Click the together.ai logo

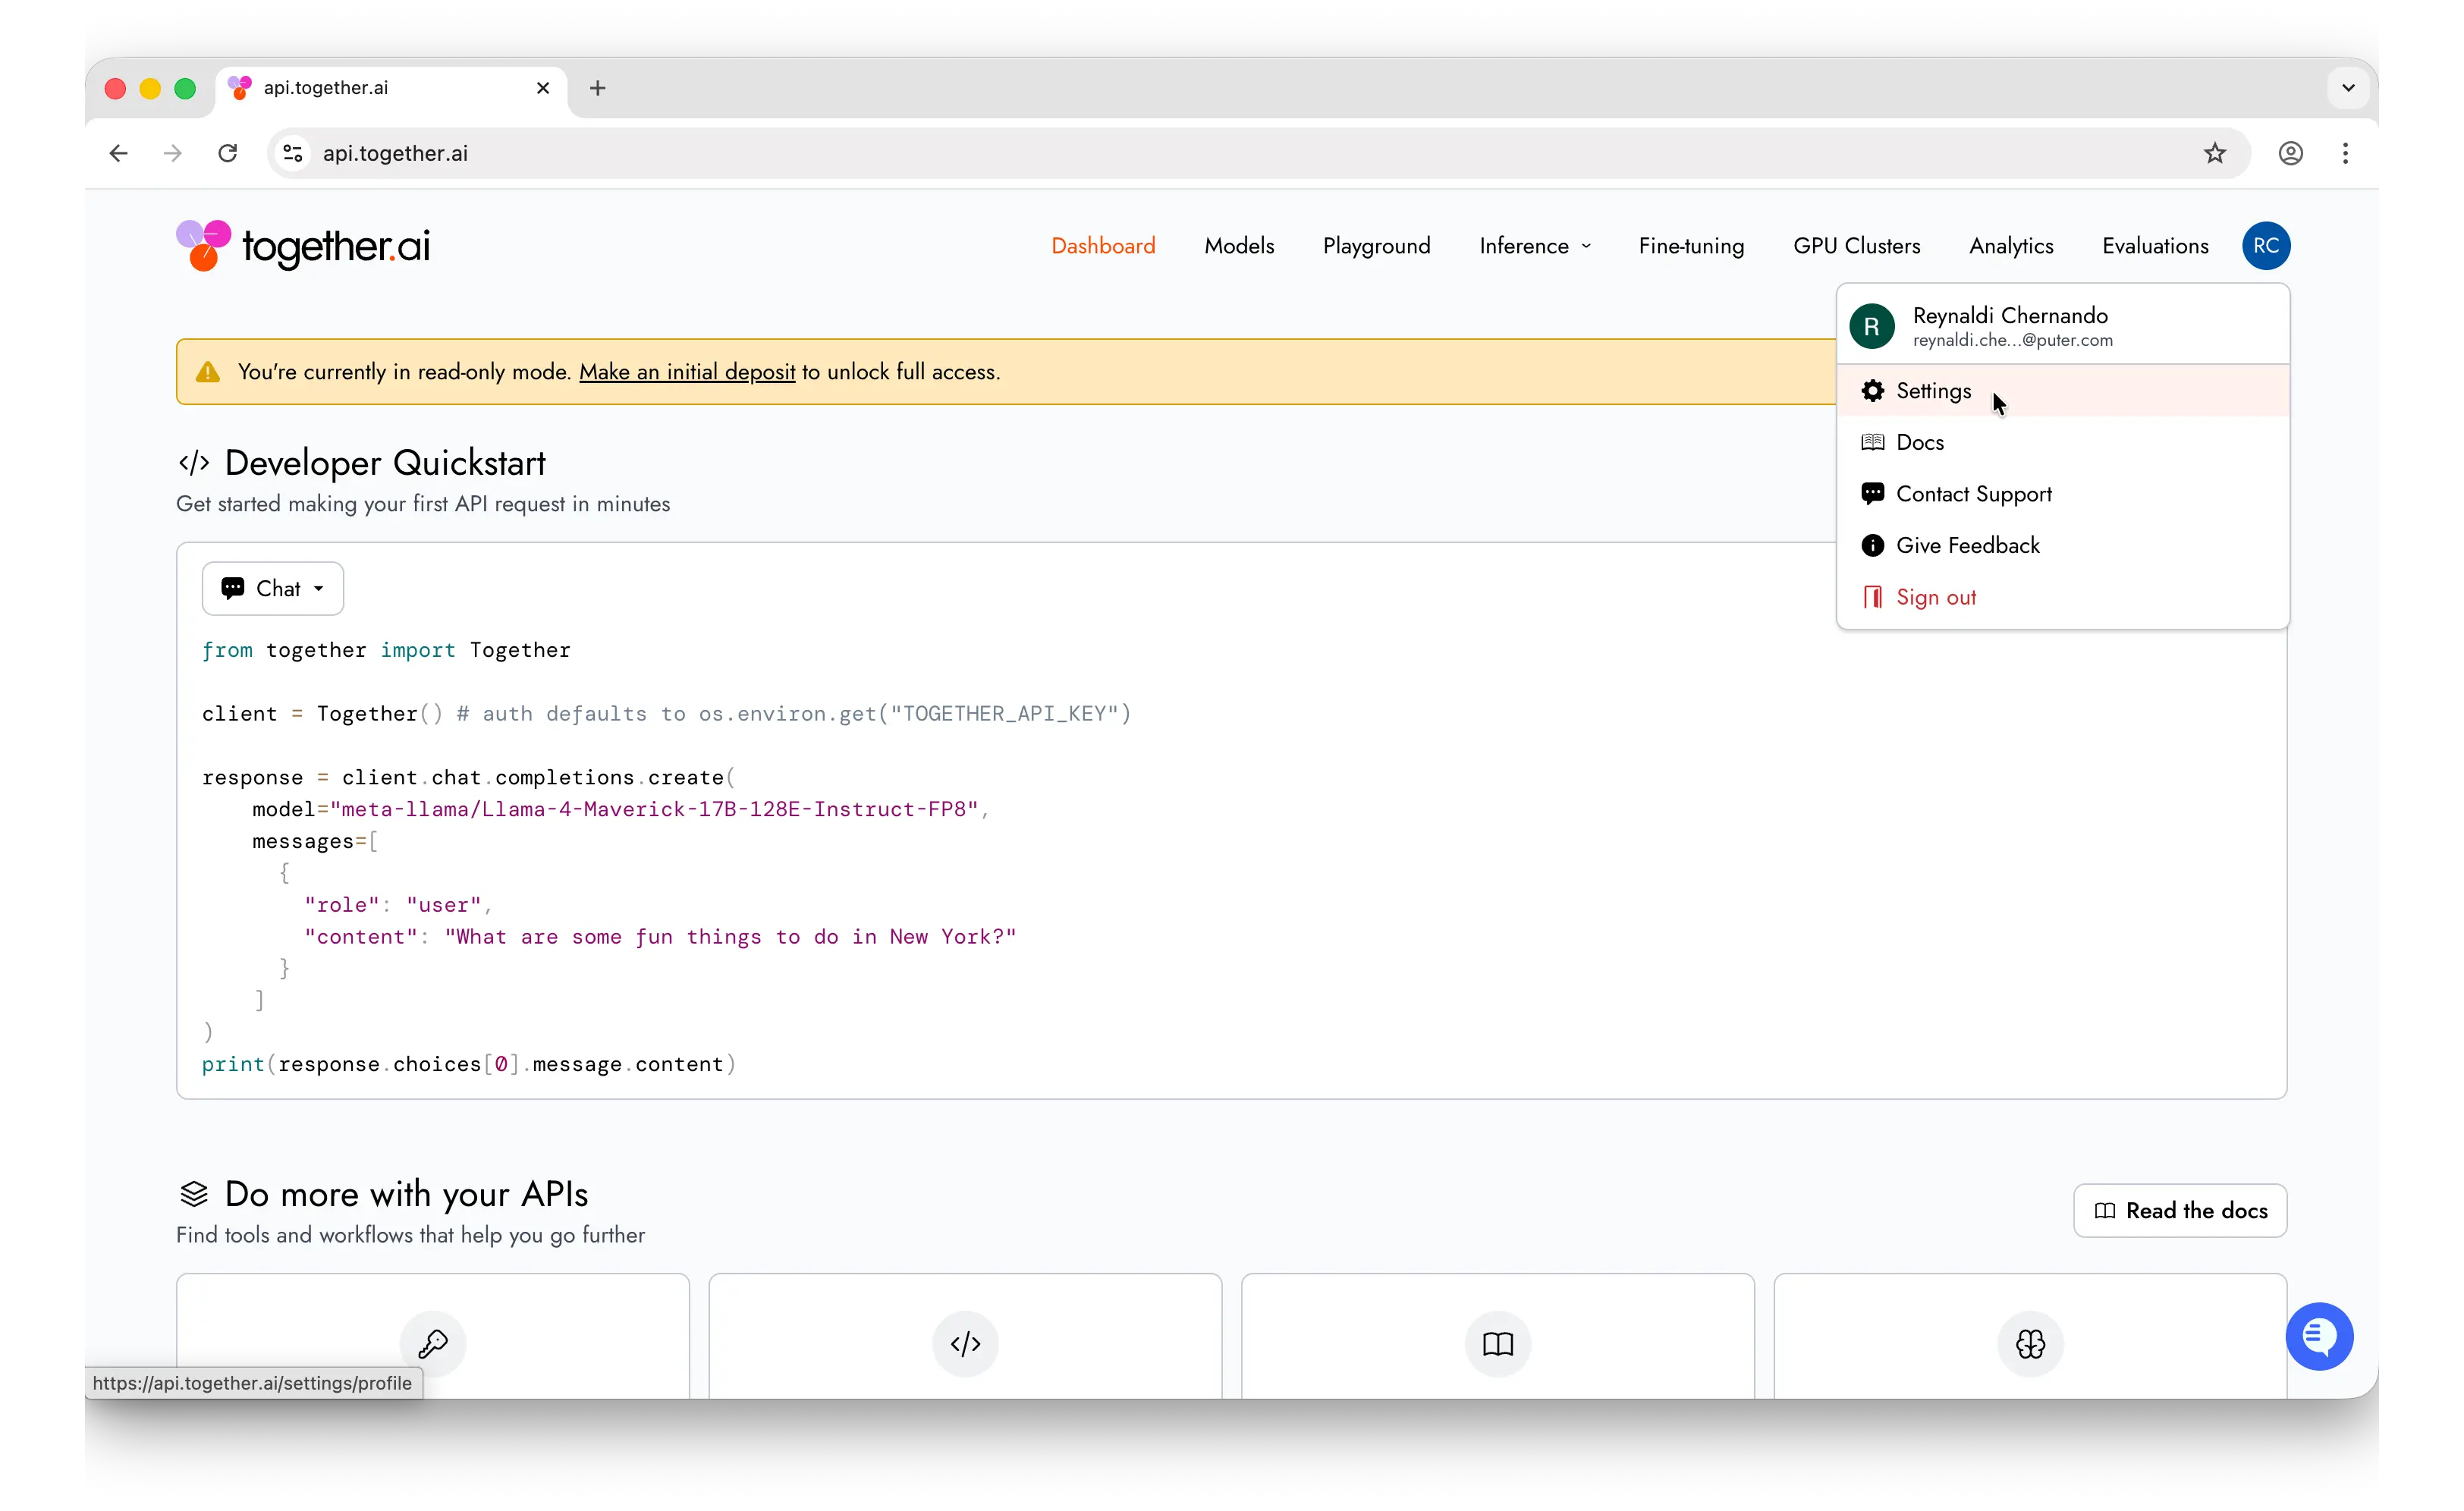pos(303,245)
